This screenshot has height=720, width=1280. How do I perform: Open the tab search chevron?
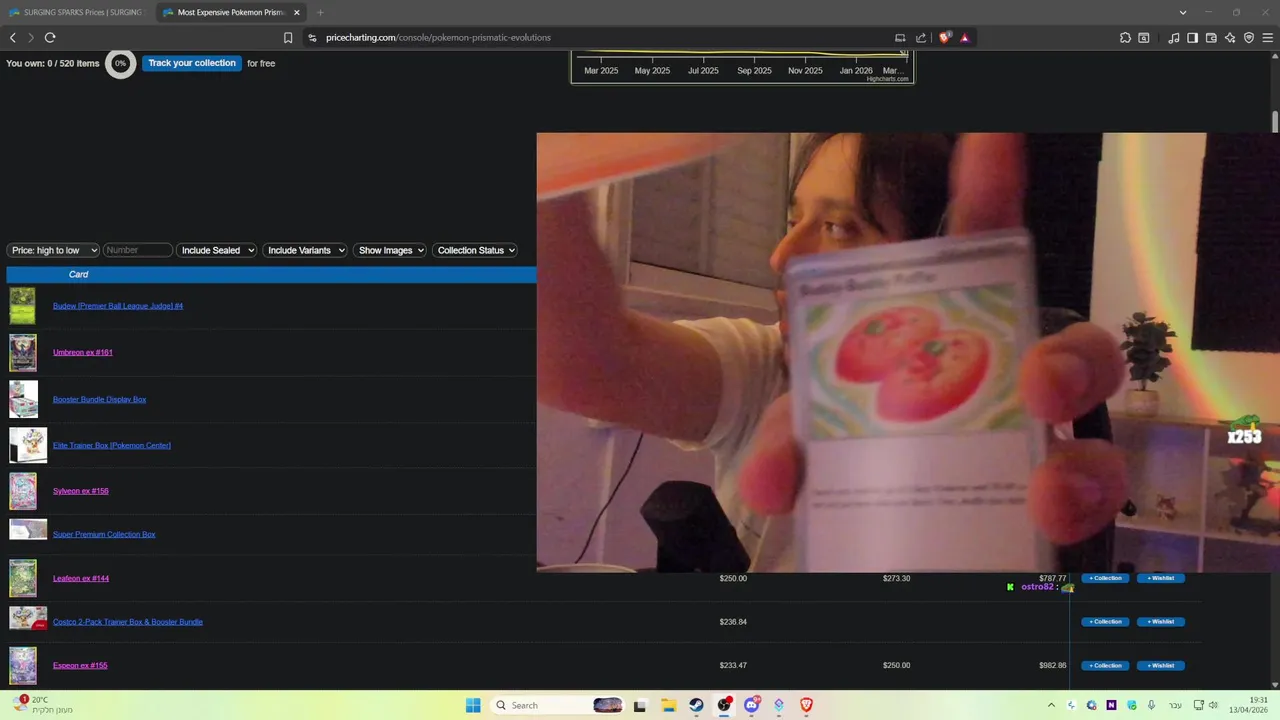click(1183, 13)
